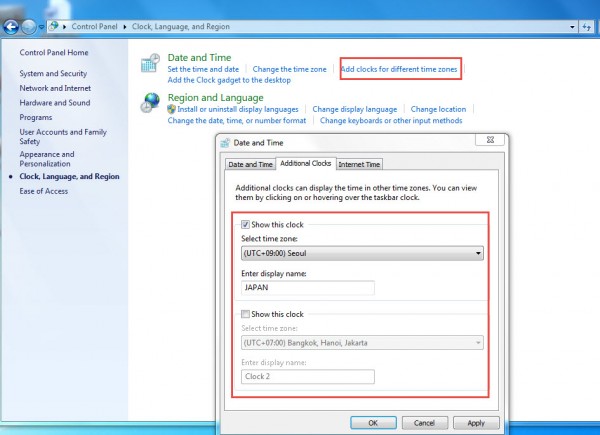600x435 pixels.
Task: Click the refresh button next to address bar
Action: point(587,27)
